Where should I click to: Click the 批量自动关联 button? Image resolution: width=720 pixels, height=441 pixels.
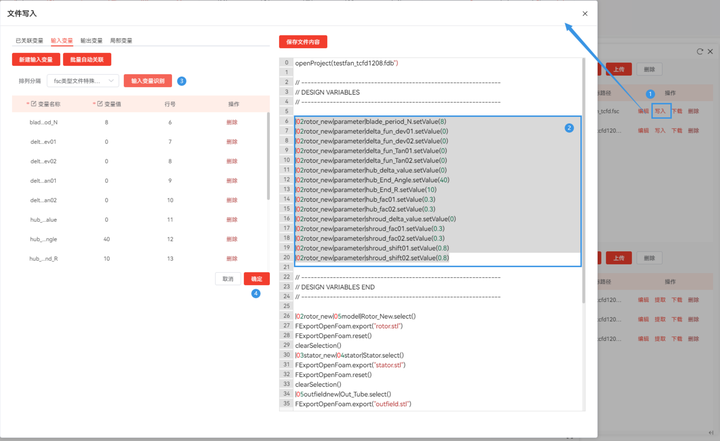tap(87, 59)
